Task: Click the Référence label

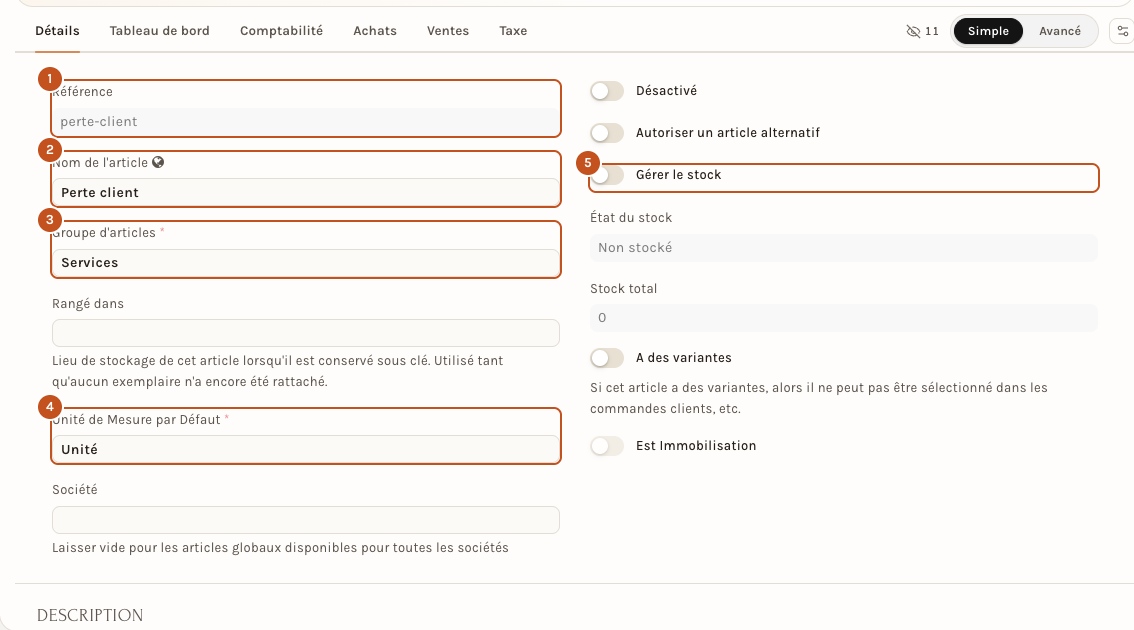Action: tap(82, 92)
